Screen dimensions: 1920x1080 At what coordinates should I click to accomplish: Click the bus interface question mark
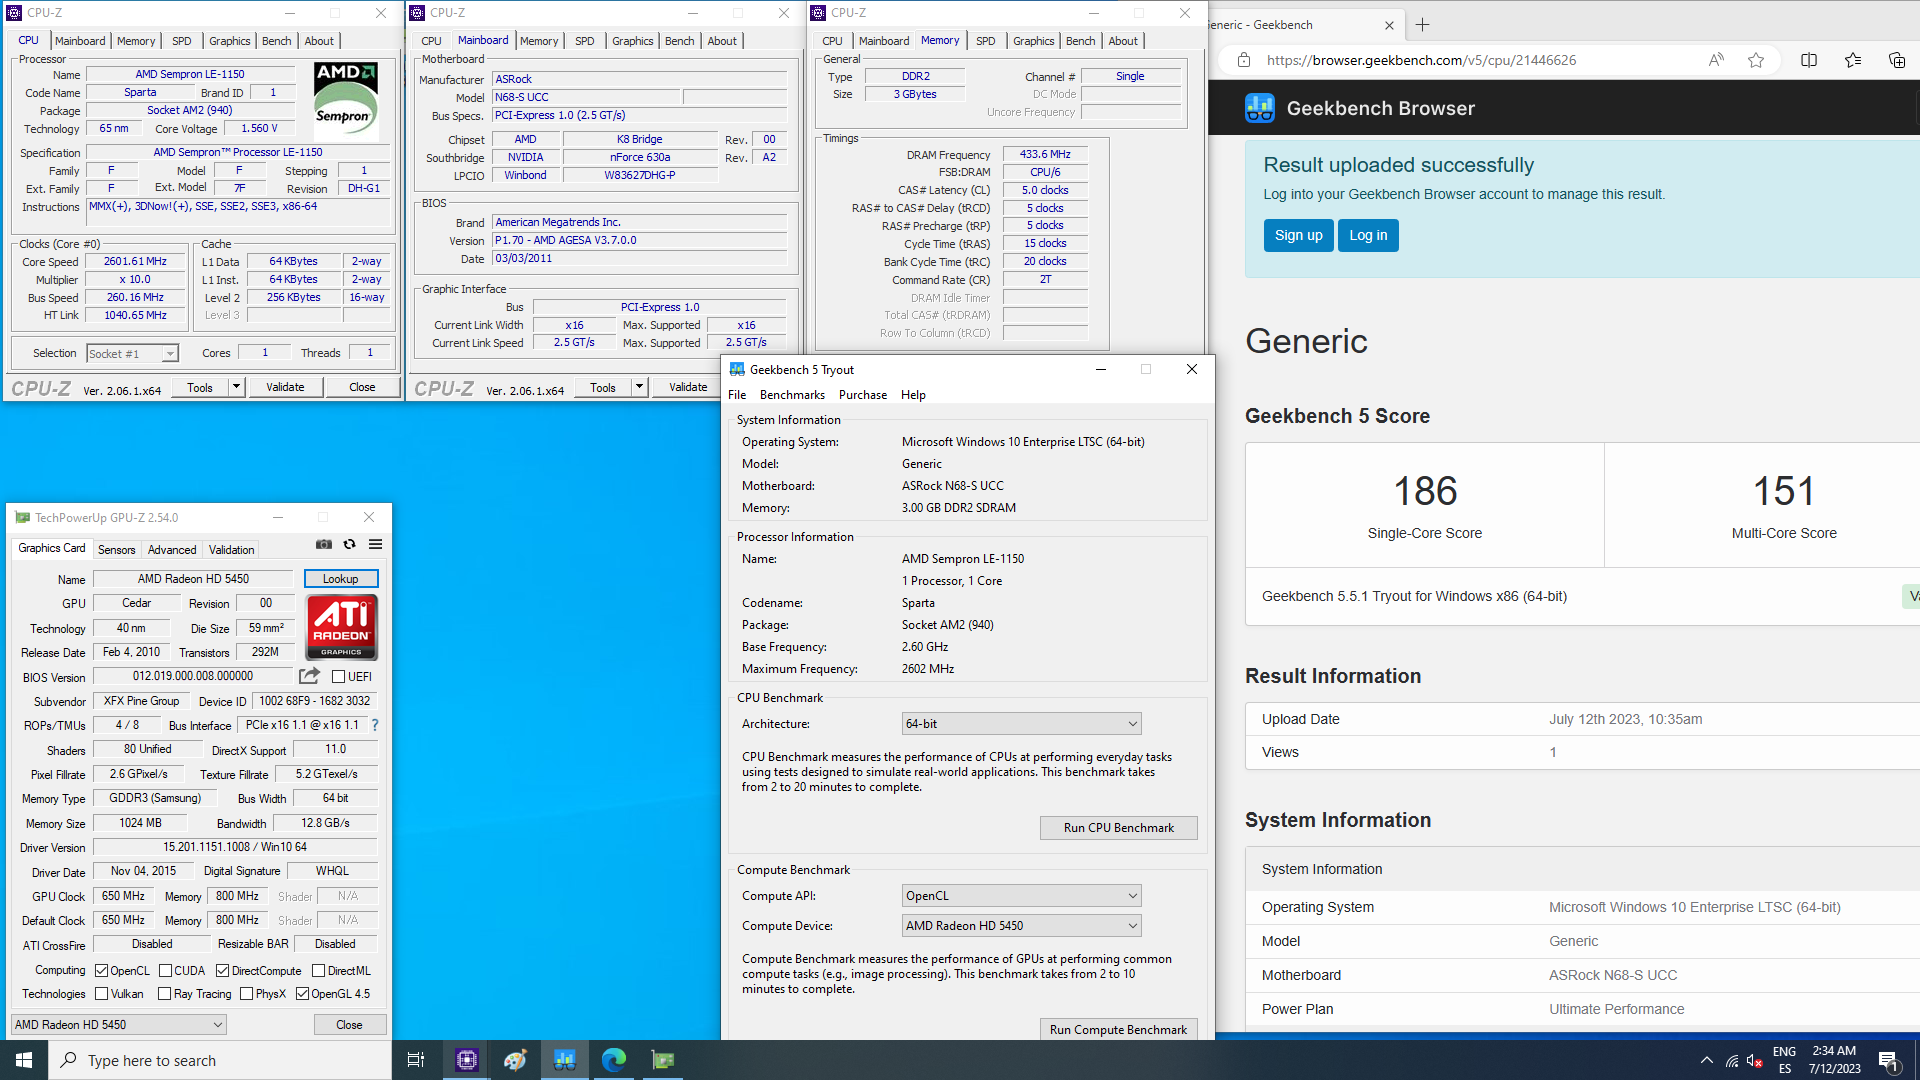point(375,725)
